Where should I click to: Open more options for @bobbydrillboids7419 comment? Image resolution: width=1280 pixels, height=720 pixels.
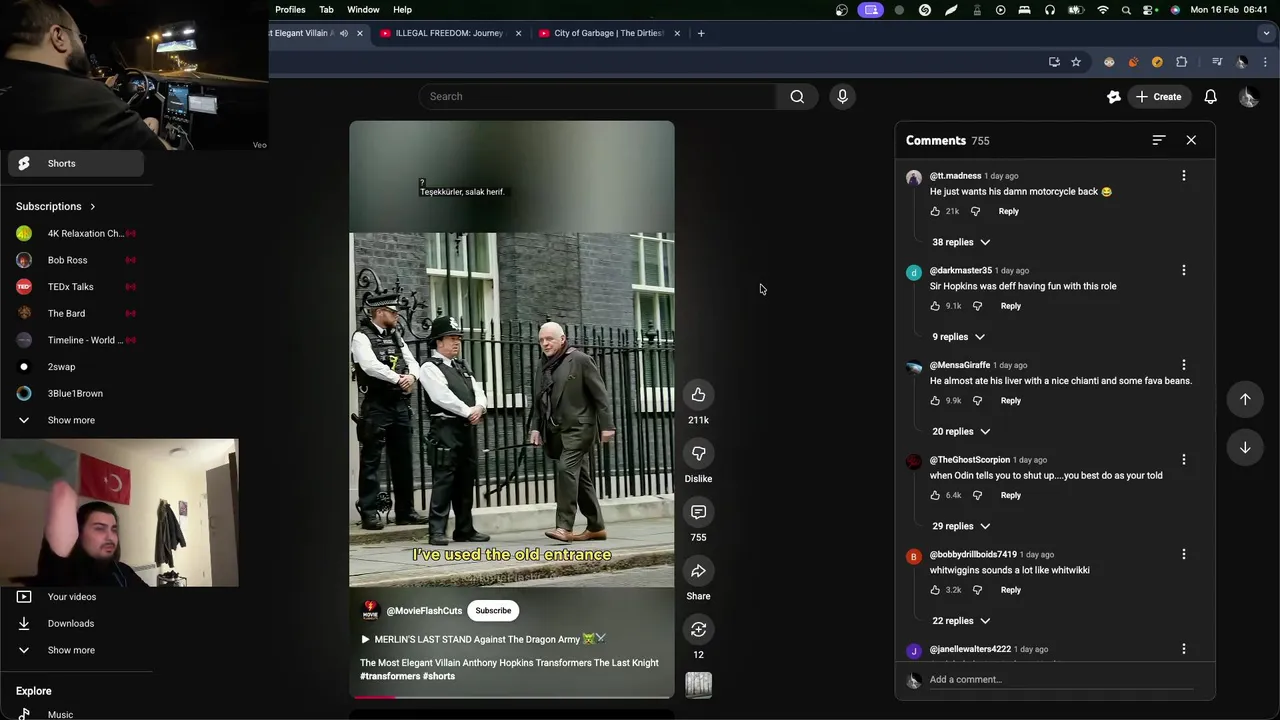[x=1184, y=555]
